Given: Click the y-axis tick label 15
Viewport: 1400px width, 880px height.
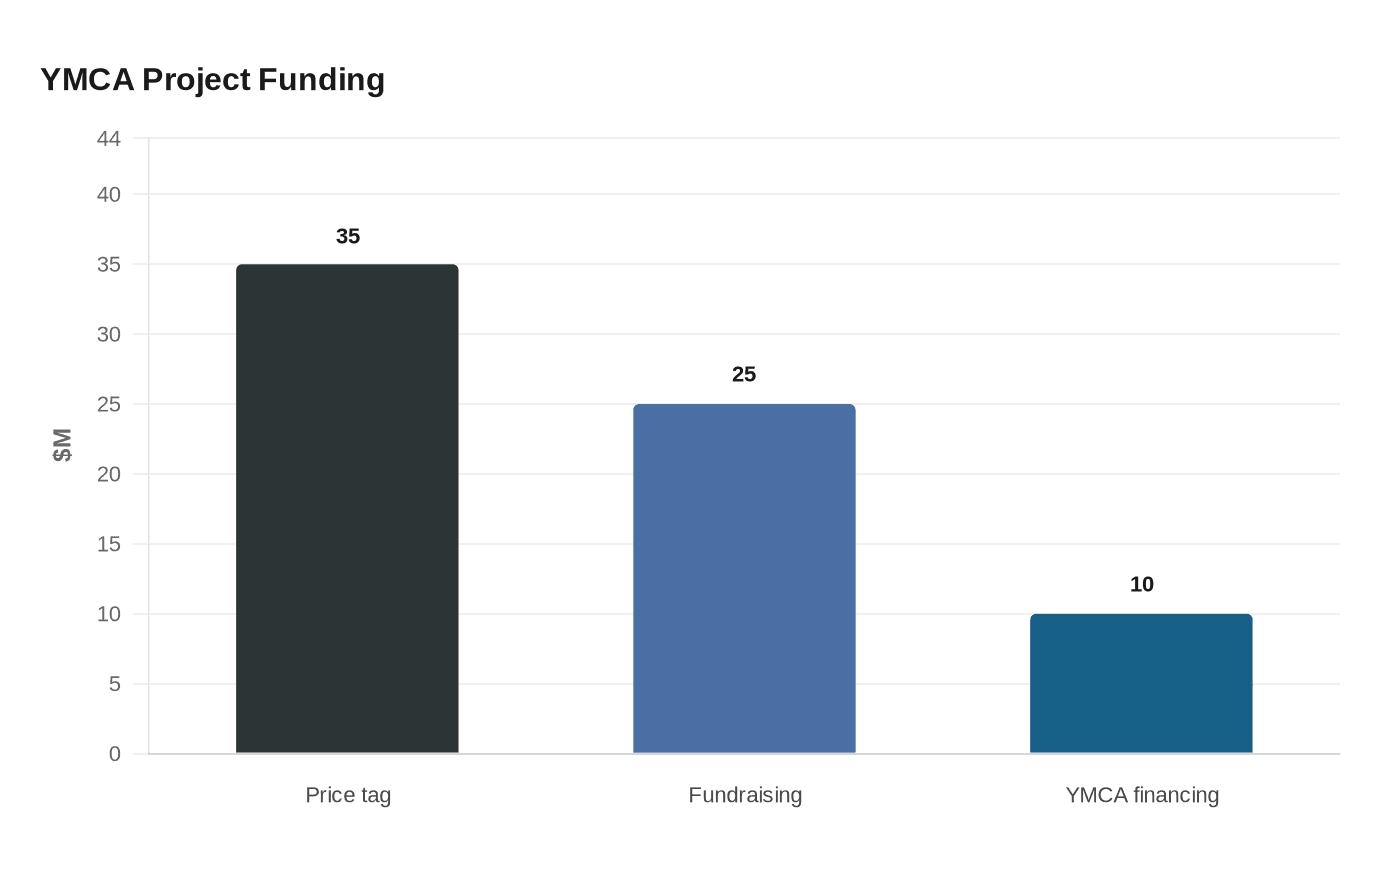Looking at the screenshot, I should (109, 545).
